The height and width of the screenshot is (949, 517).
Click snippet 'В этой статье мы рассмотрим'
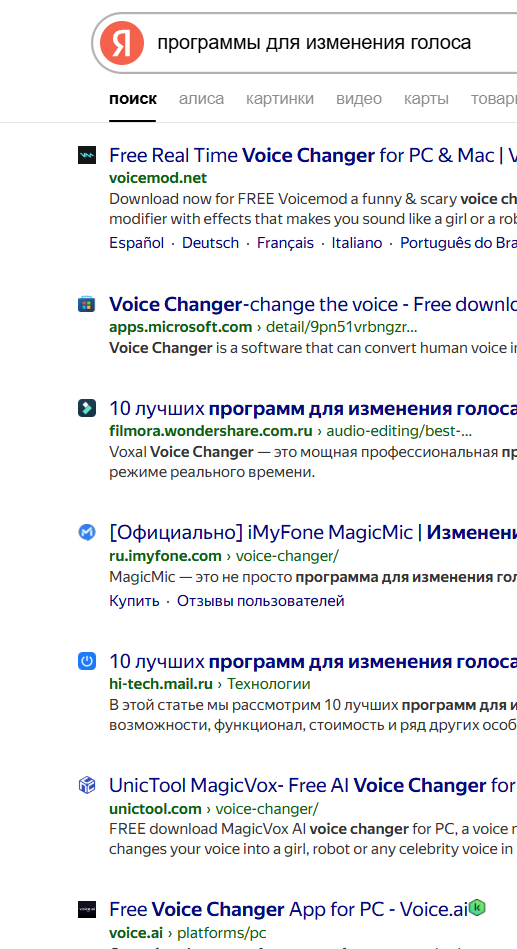(x=313, y=715)
